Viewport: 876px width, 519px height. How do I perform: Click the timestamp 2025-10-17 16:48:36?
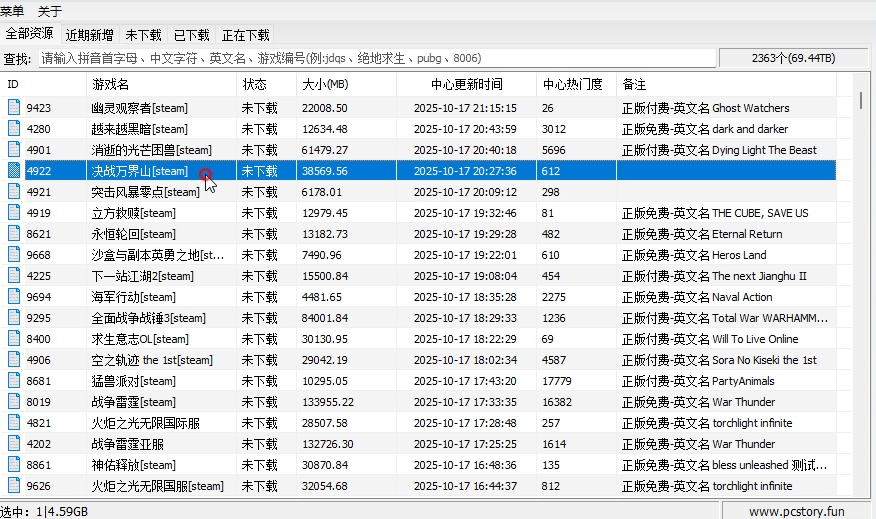click(x=465, y=465)
